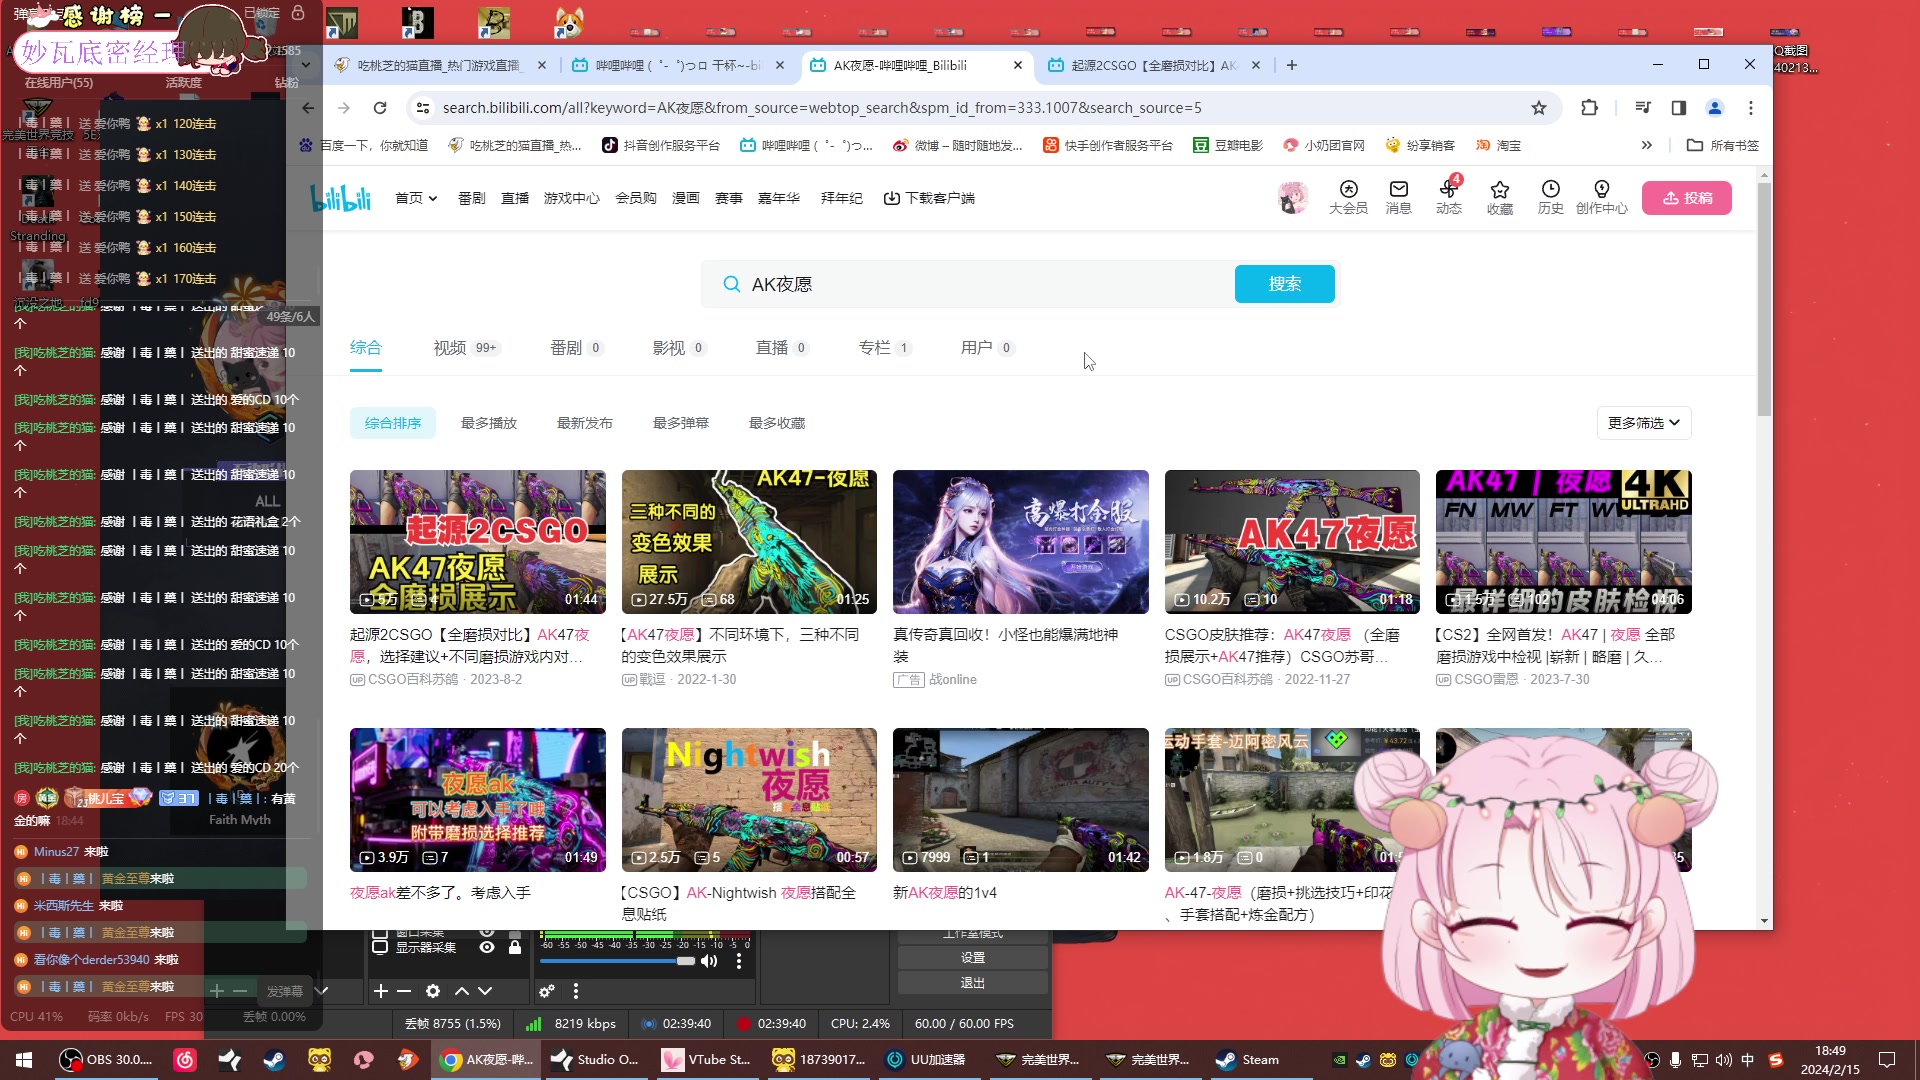1920x1080 pixels.
Task: Click the pink 投稿 upload button
Action: coord(1687,198)
